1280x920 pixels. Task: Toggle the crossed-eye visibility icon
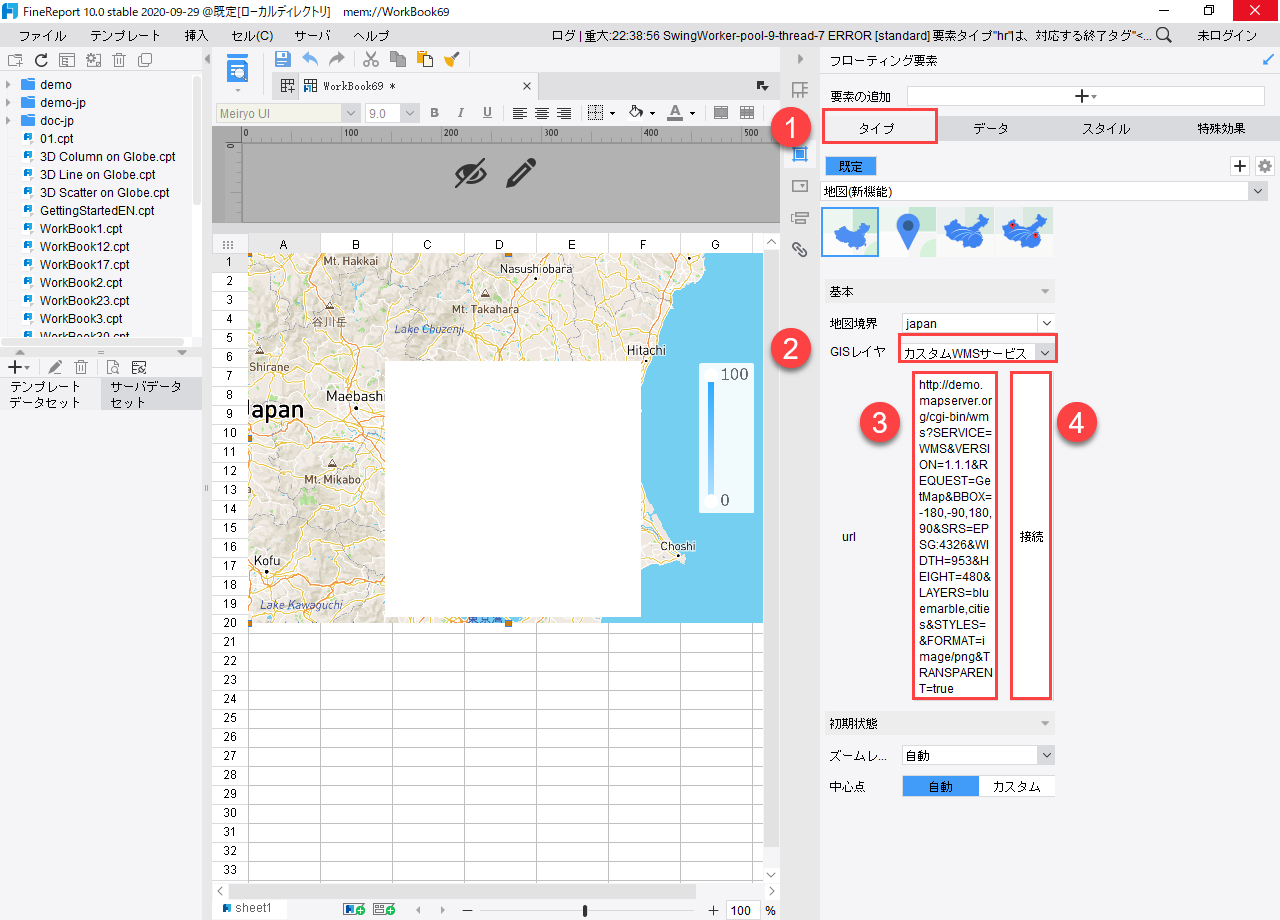(x=470, y=173)
